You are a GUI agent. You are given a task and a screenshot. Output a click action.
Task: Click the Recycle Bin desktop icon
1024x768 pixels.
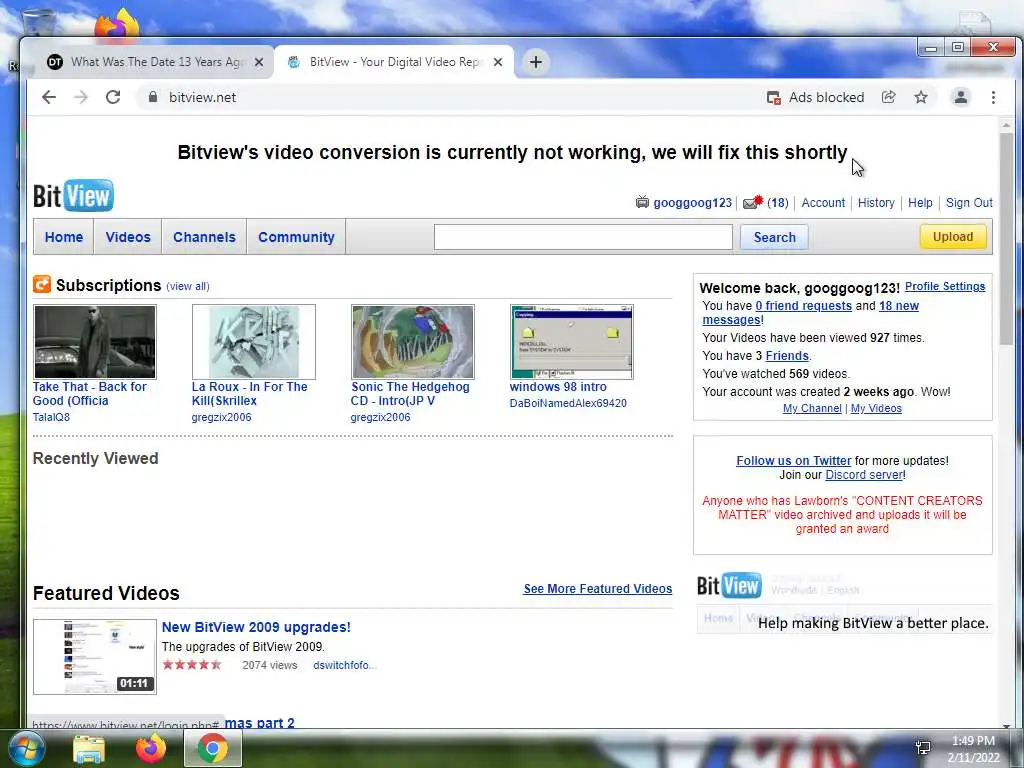37,23
